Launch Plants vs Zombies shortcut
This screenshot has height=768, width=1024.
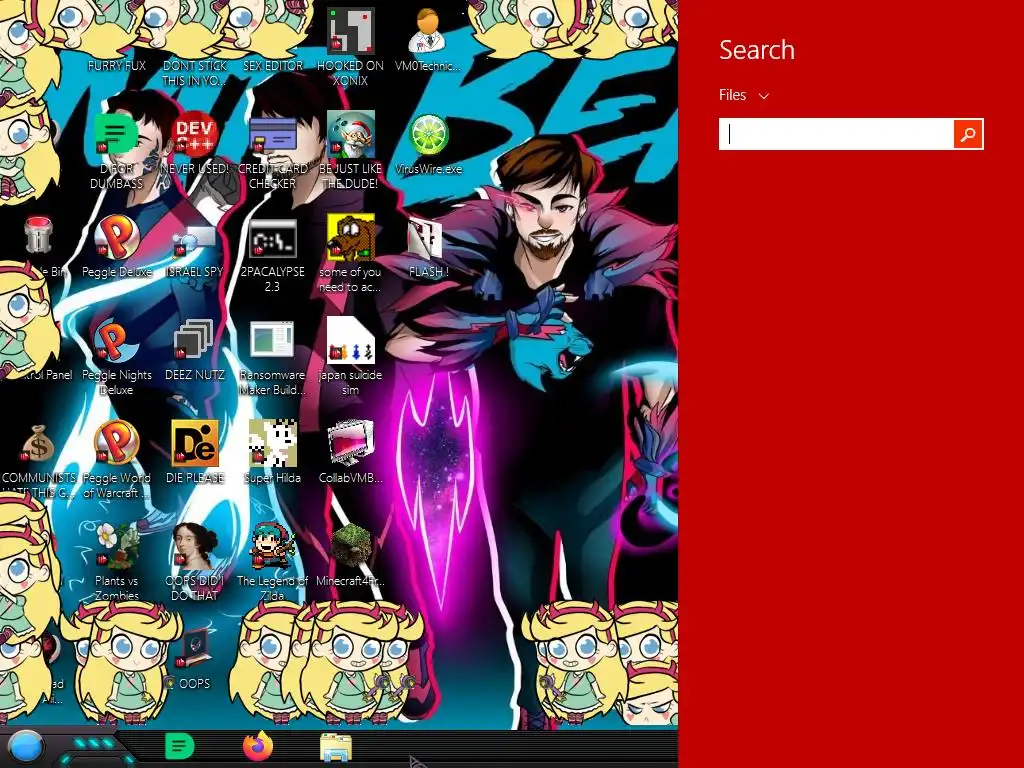pos(116,545)
